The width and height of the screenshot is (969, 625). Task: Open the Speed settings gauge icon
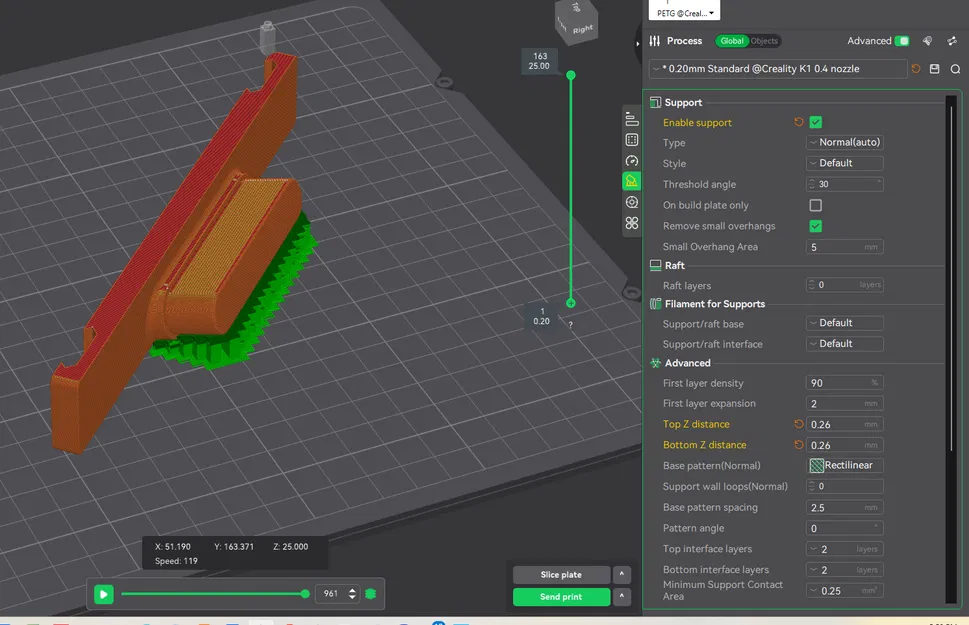tap(632, 161)
